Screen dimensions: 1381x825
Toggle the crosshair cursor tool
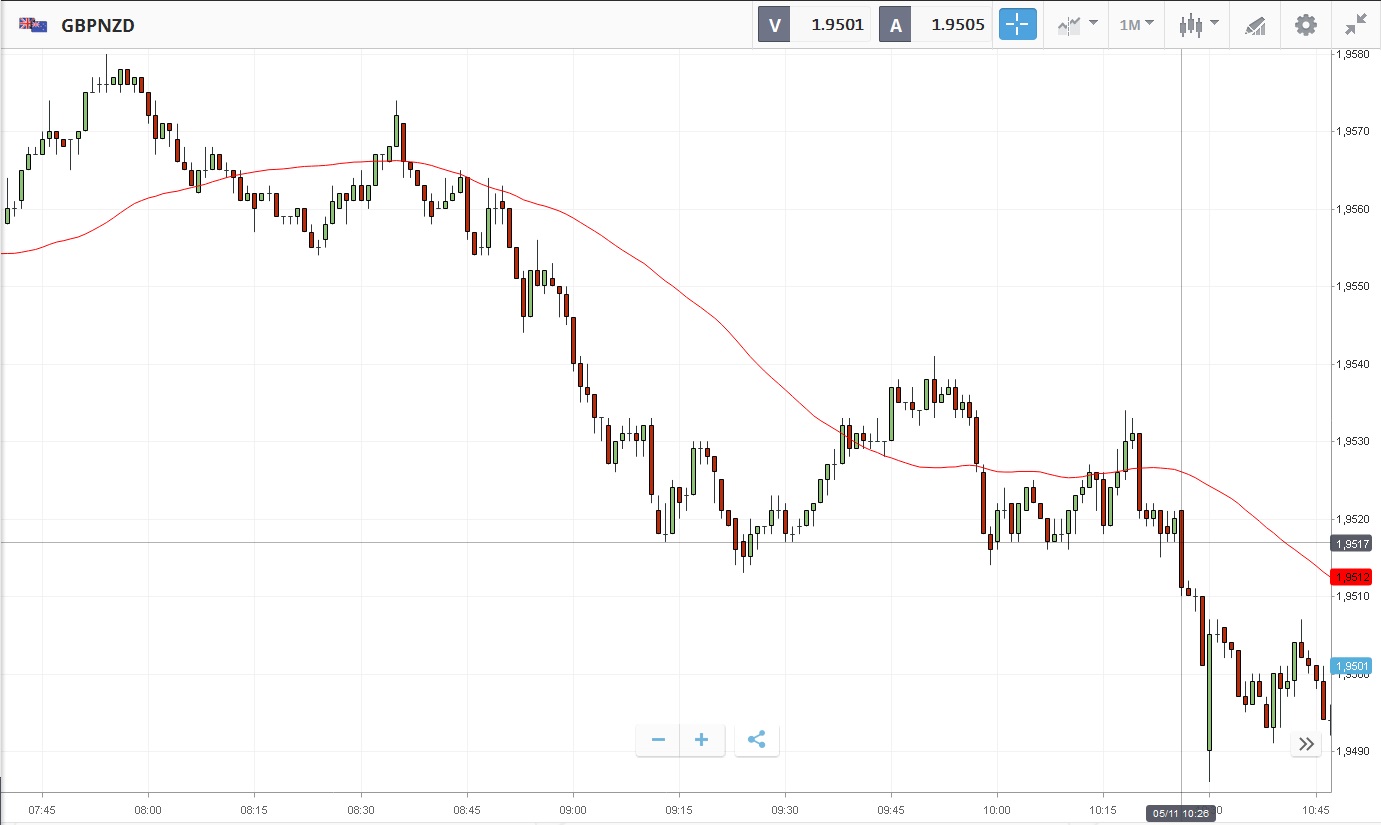pos(1017,25)
